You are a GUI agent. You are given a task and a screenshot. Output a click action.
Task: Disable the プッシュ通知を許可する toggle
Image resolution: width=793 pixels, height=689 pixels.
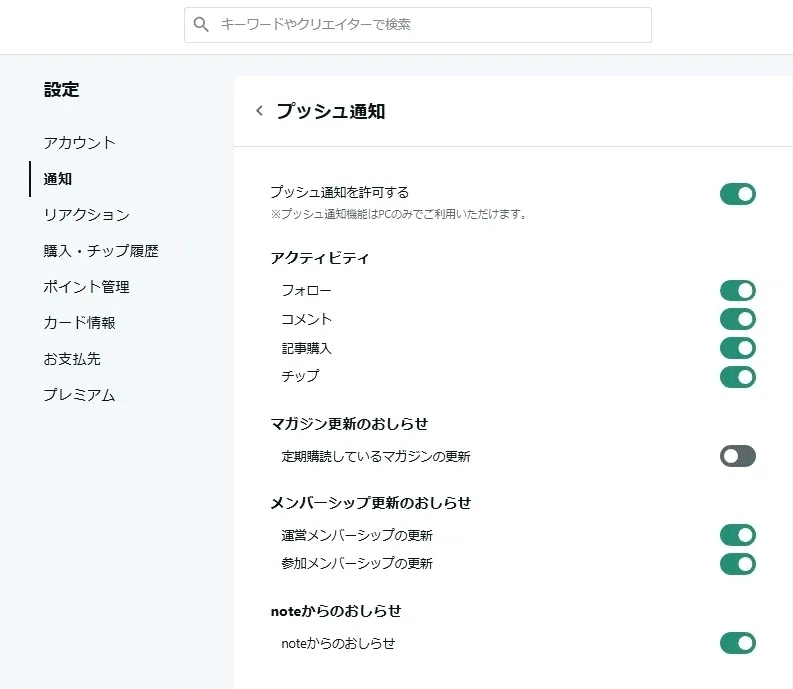click(737, 194)
